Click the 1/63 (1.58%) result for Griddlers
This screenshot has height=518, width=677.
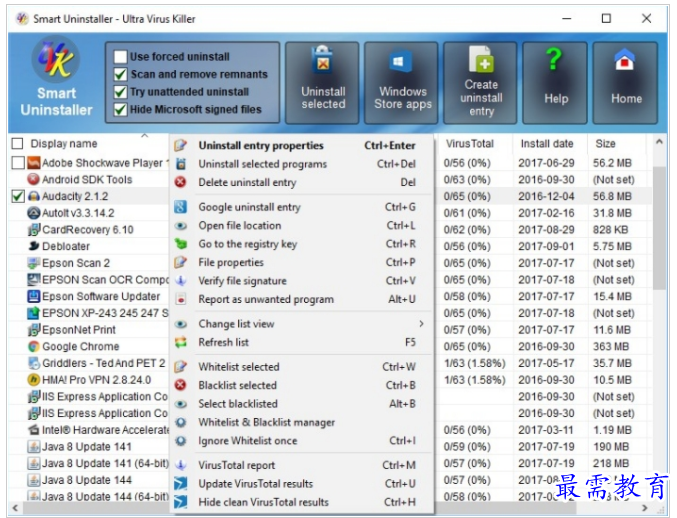pos(474,363)
